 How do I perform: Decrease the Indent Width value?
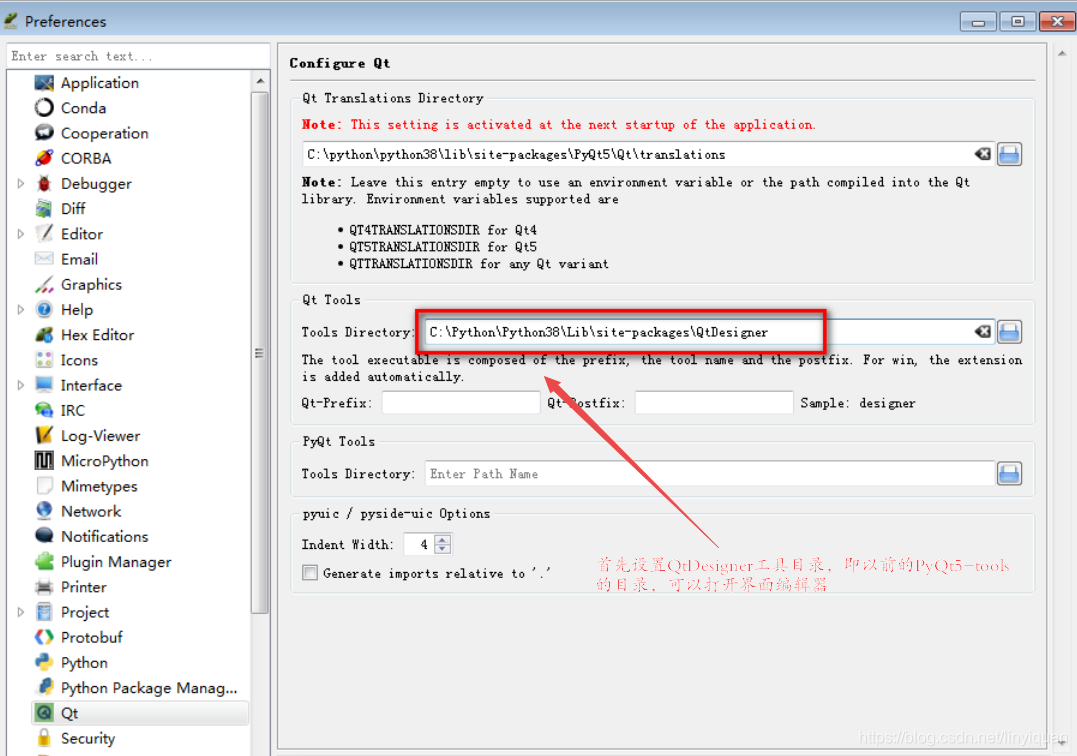tap(443, 549)
